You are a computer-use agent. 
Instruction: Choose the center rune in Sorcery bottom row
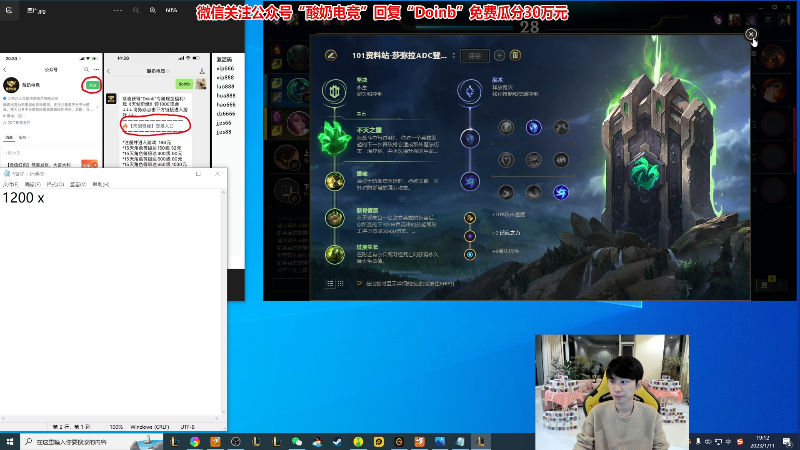pyautogui.click(x=534, y=192)
